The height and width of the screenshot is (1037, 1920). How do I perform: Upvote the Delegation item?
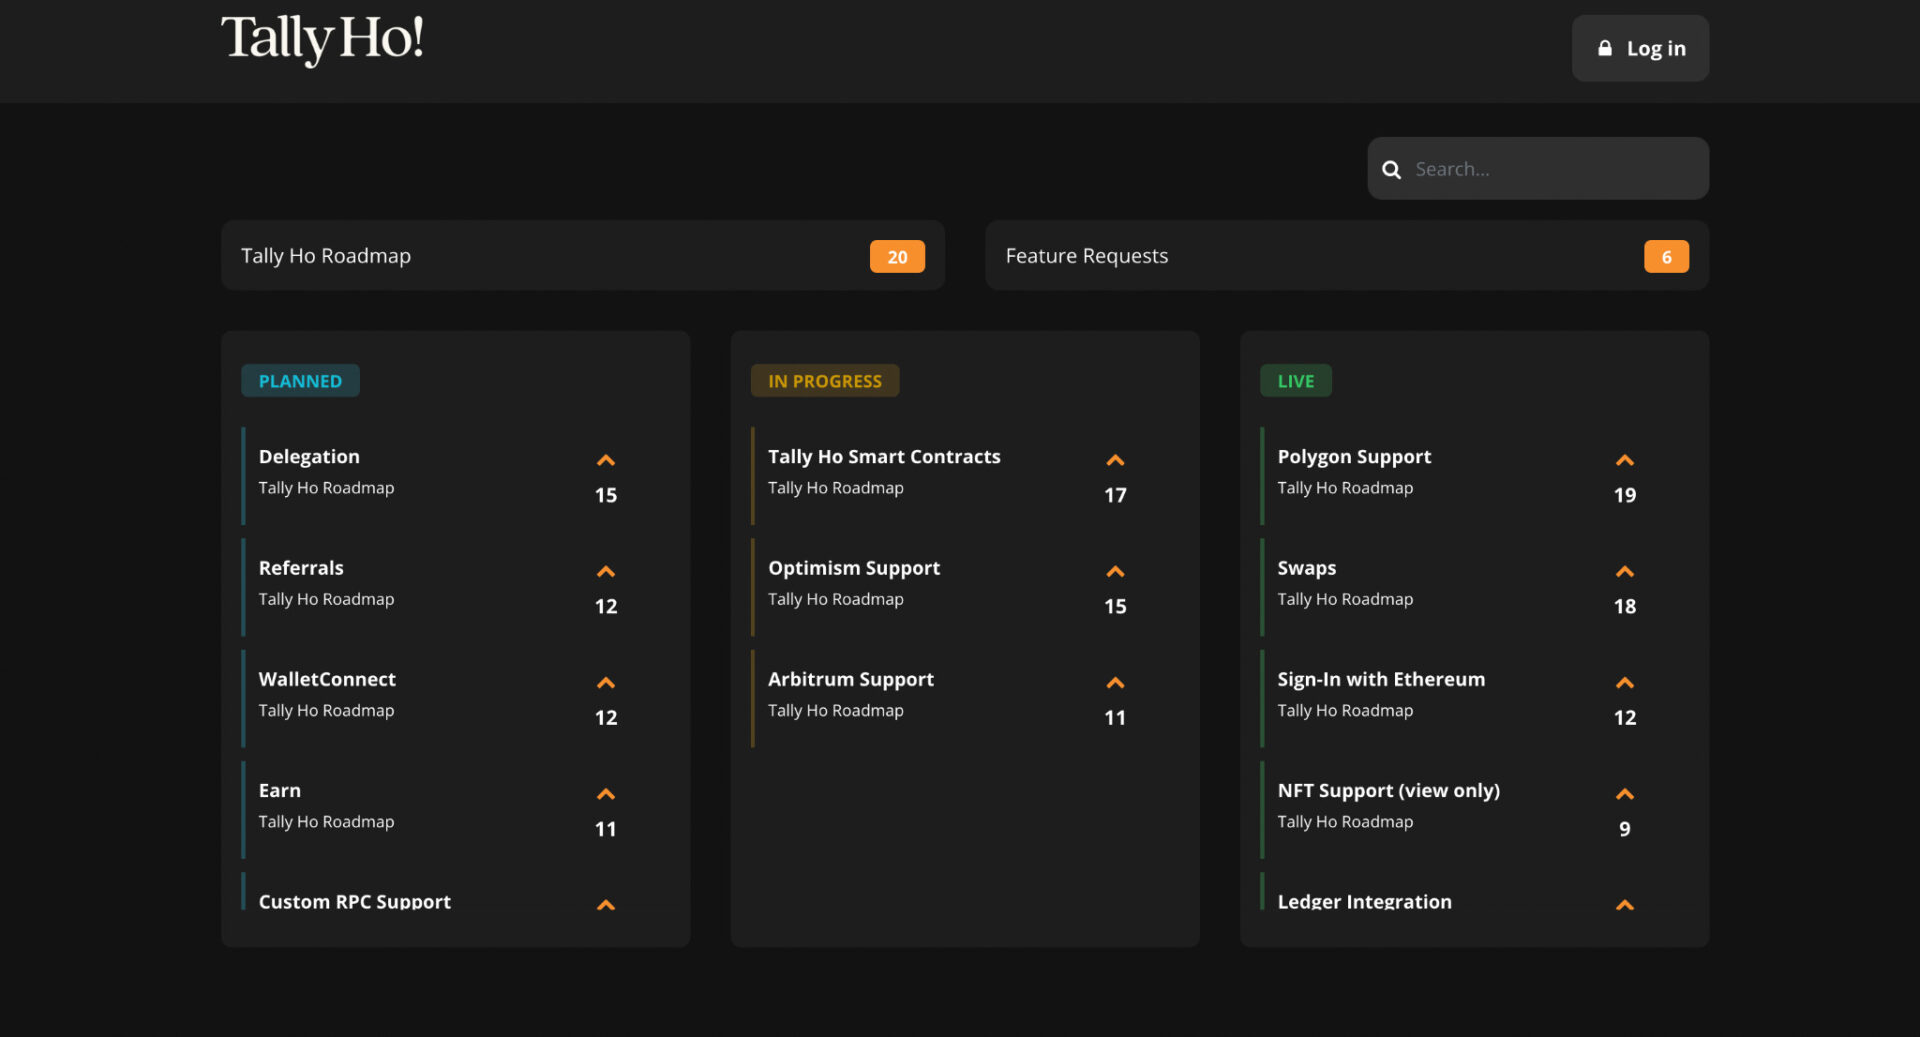[x=606, y=460]
